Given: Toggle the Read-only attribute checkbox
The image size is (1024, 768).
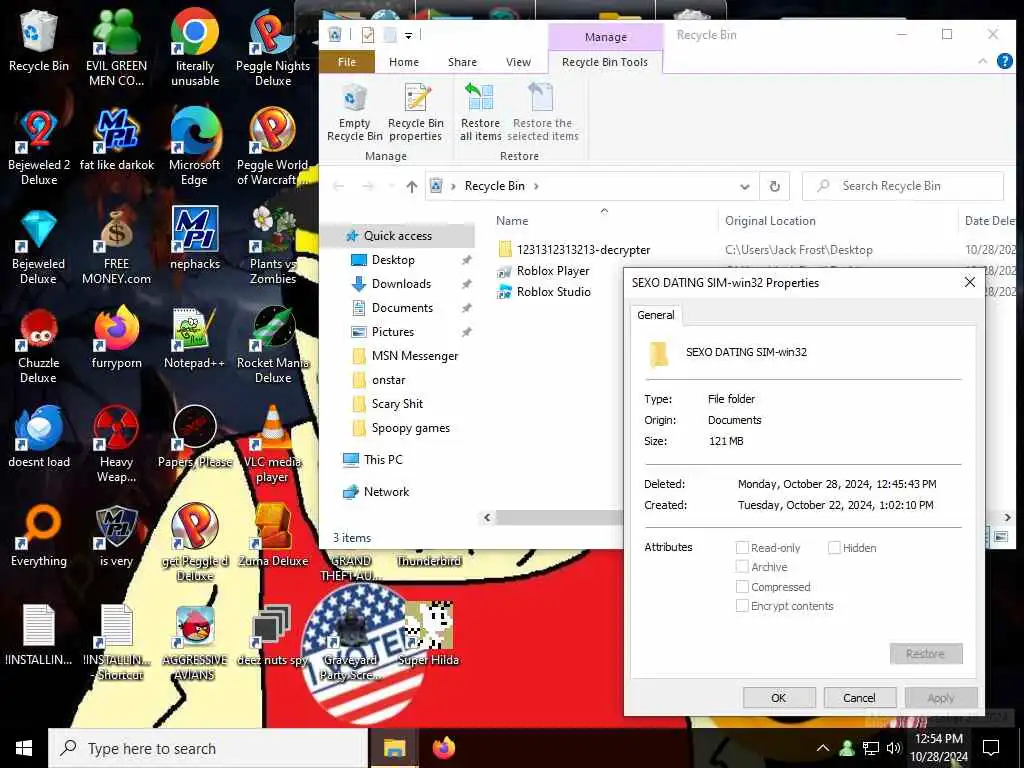Looking at the screenshot, I should pos(742,547).
